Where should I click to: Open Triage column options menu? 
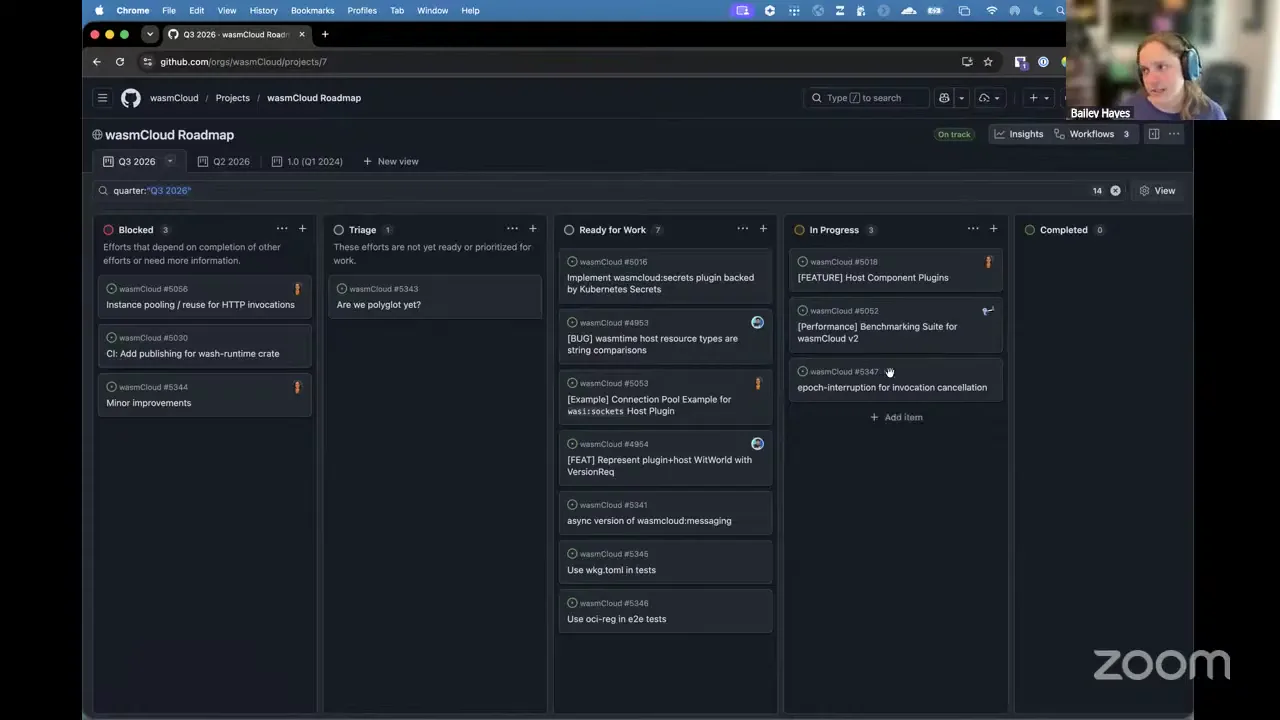coord(512,229)
